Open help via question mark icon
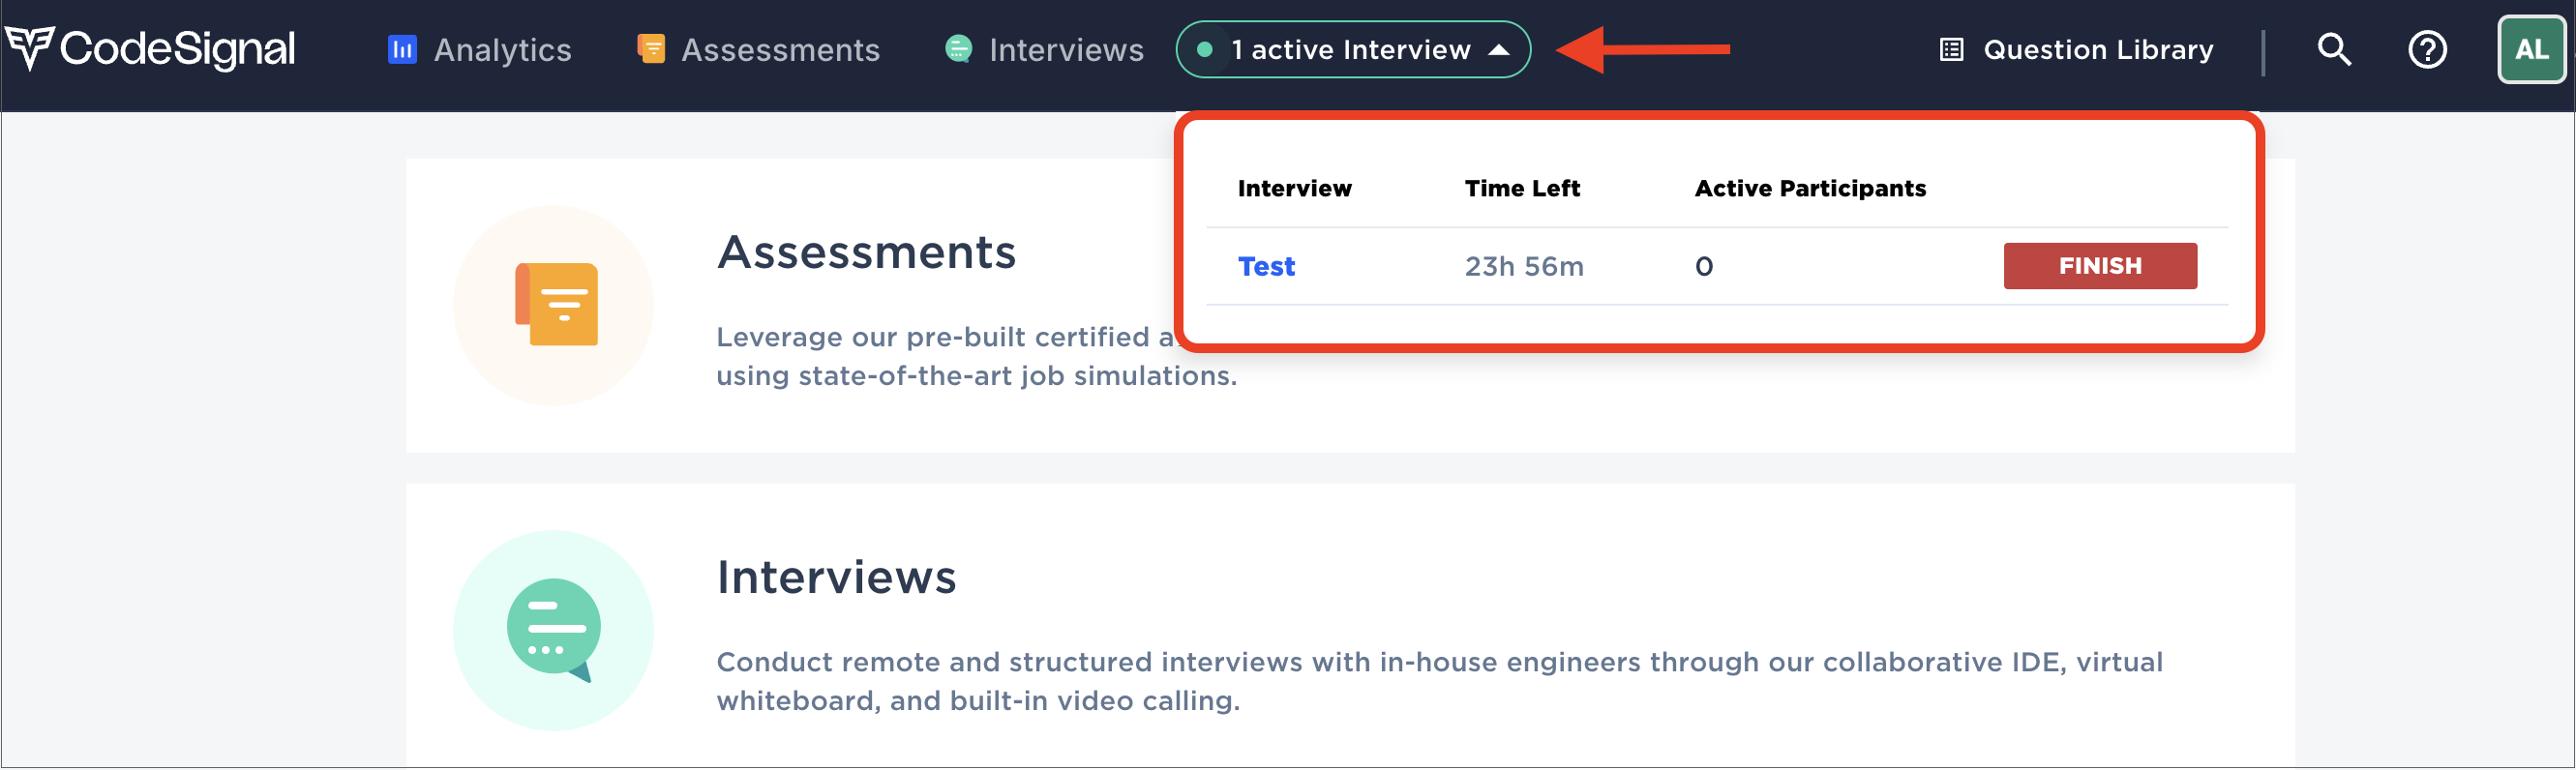 tap(2427, 49)
